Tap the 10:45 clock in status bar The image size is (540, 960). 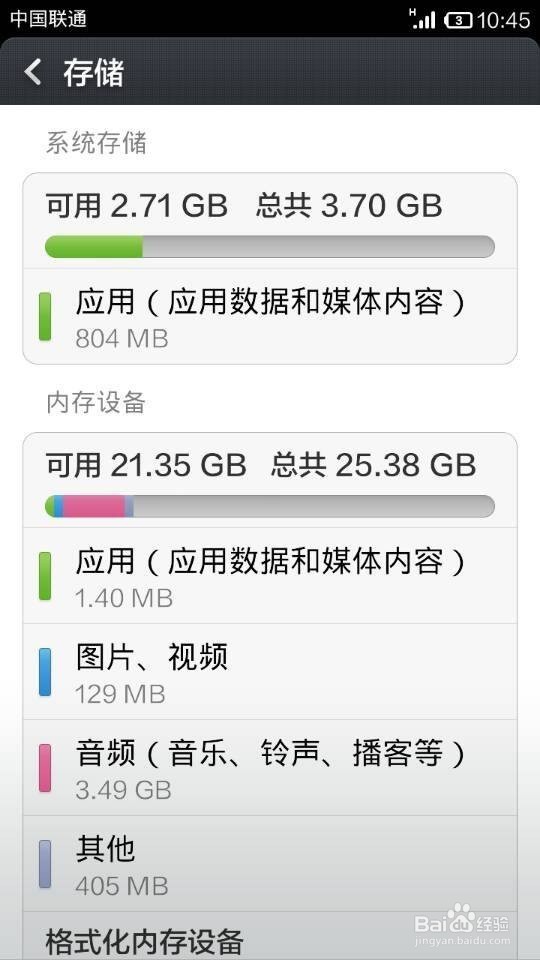[x=503, y=20]
